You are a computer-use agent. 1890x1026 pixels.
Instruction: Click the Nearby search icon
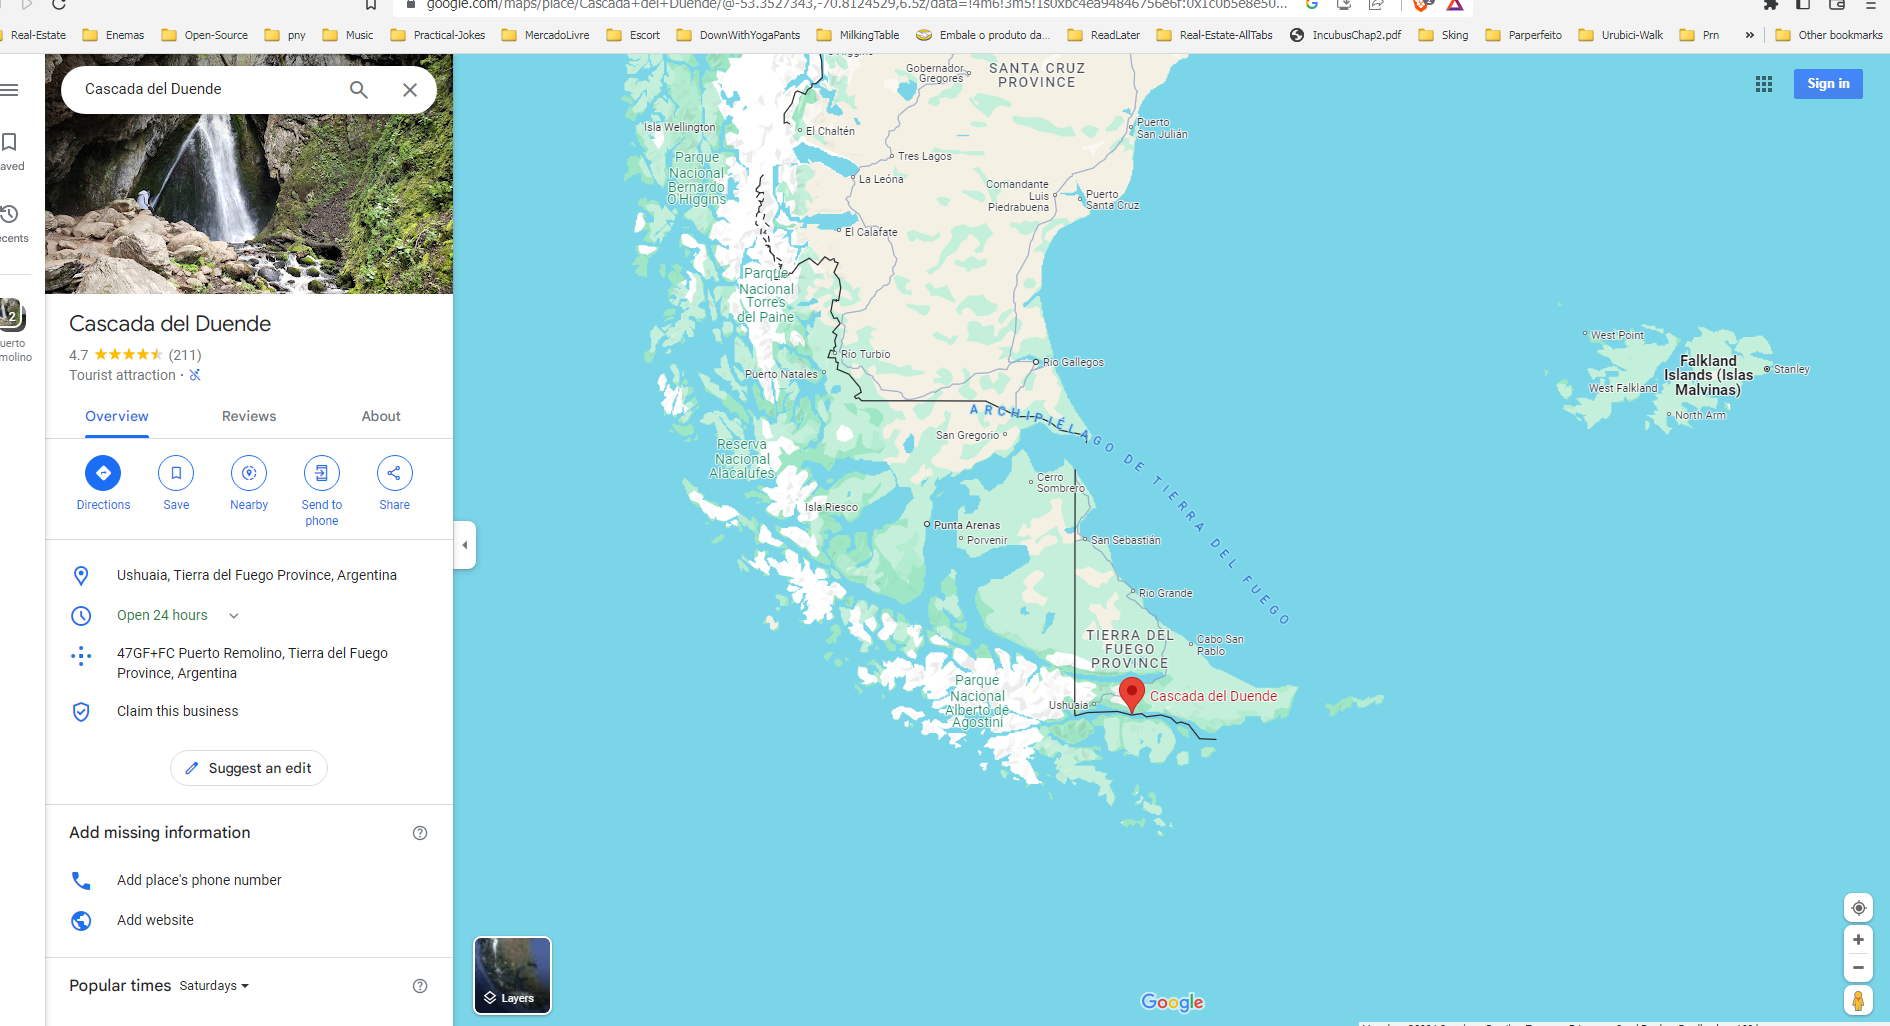tap(249, 473)
